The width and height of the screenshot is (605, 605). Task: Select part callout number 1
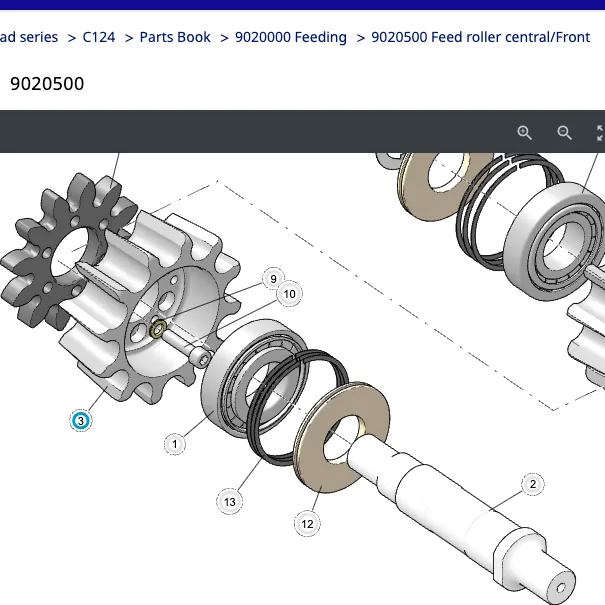tap(175, 444)
